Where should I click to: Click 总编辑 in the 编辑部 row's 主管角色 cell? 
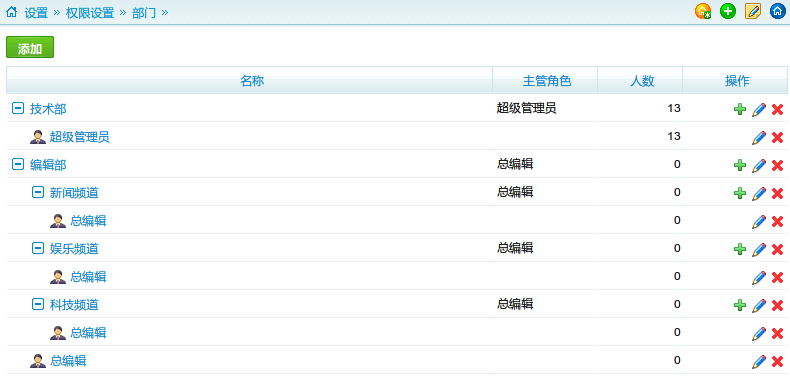tap(515, 164)
